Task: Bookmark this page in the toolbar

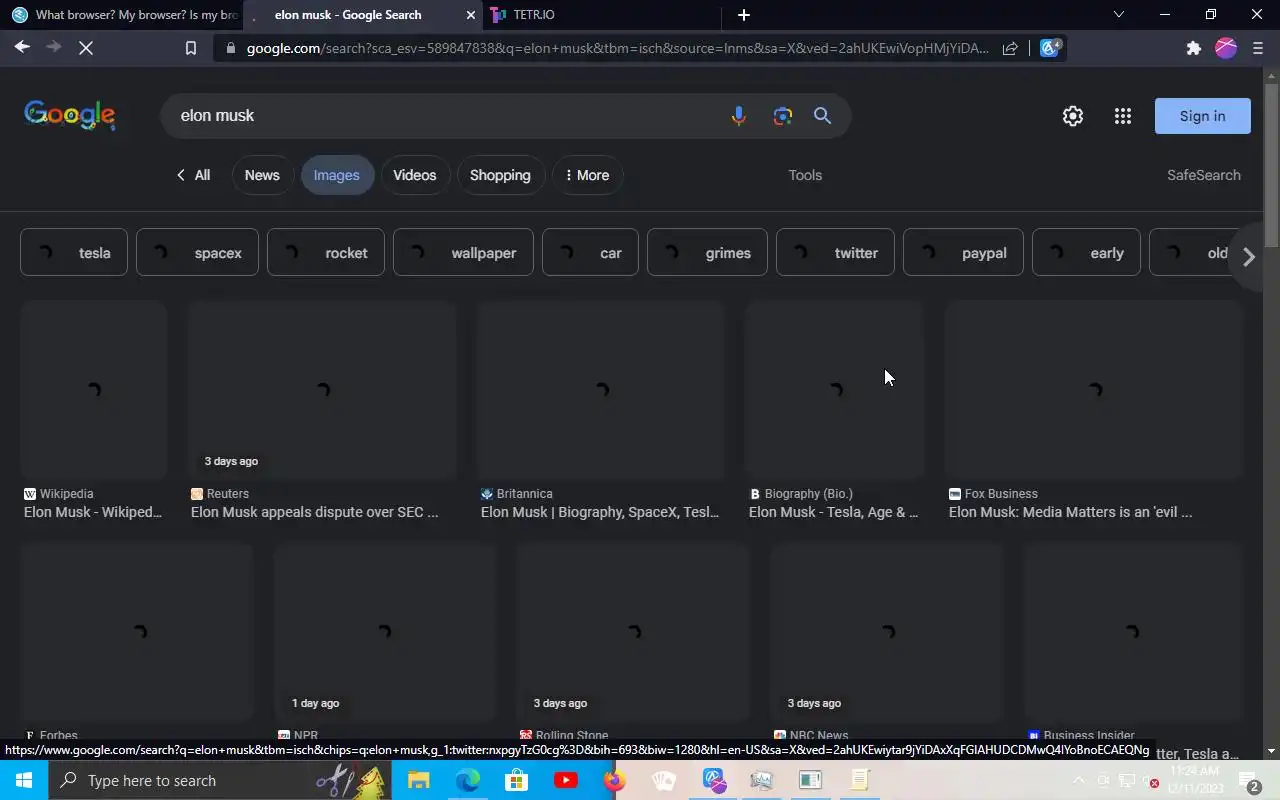Action: coord(190,48)
